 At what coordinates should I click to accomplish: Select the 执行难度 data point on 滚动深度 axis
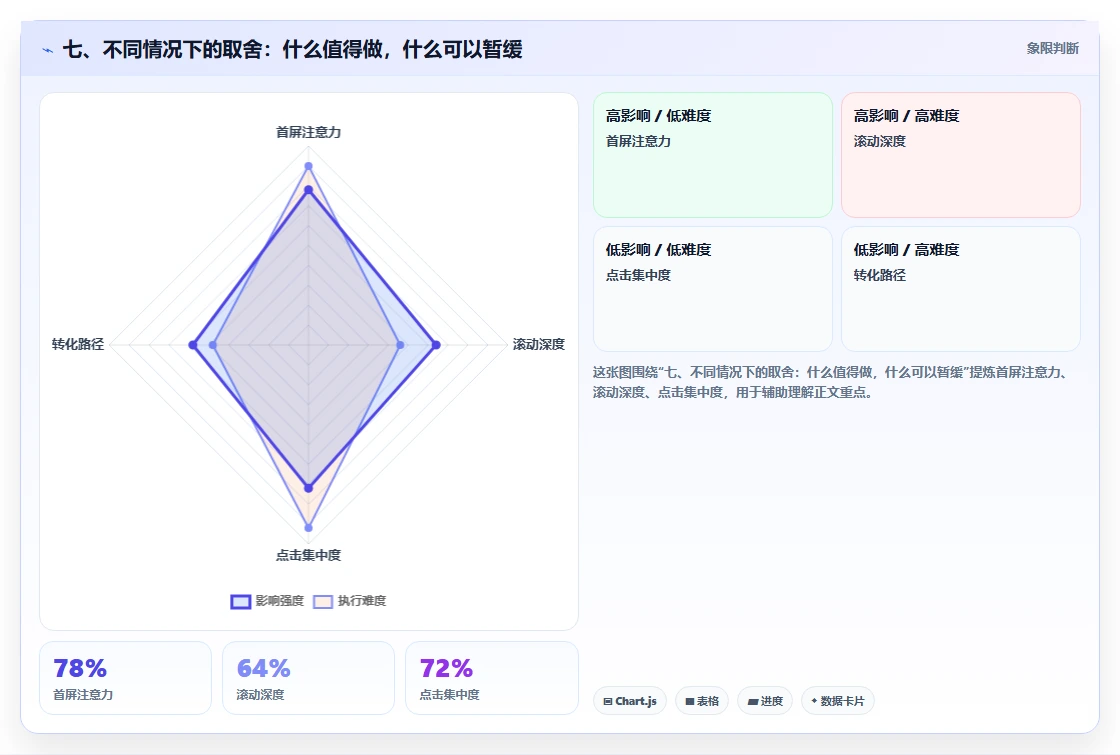400,345
